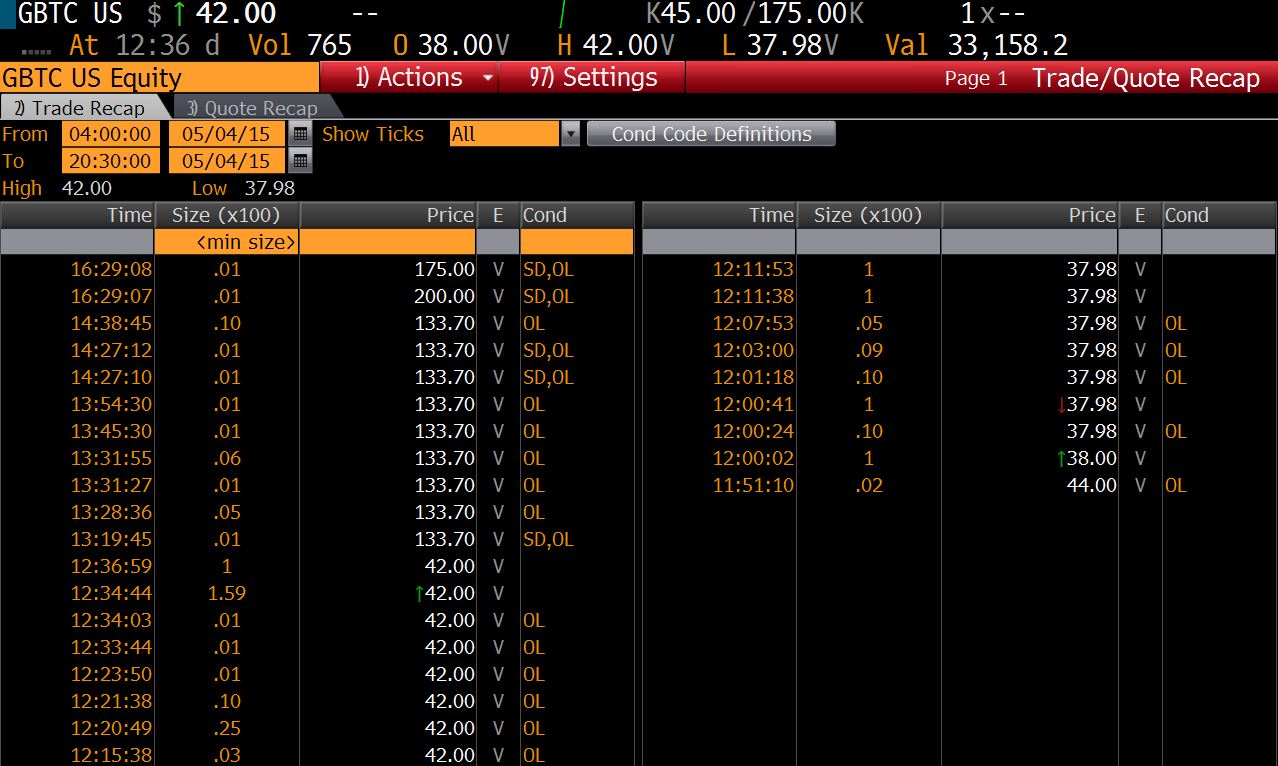1278x766 pixels.
Task: Click the right Price column header
Action: tap(1029, 215)
